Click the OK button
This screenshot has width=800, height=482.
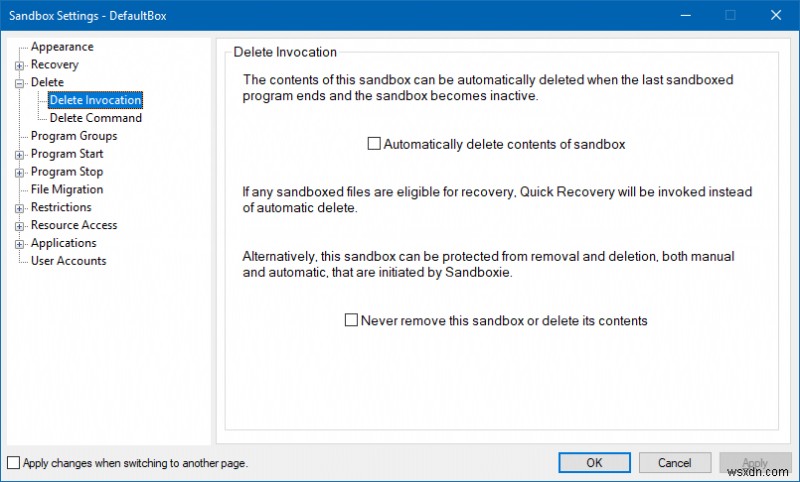click(594, 463)
